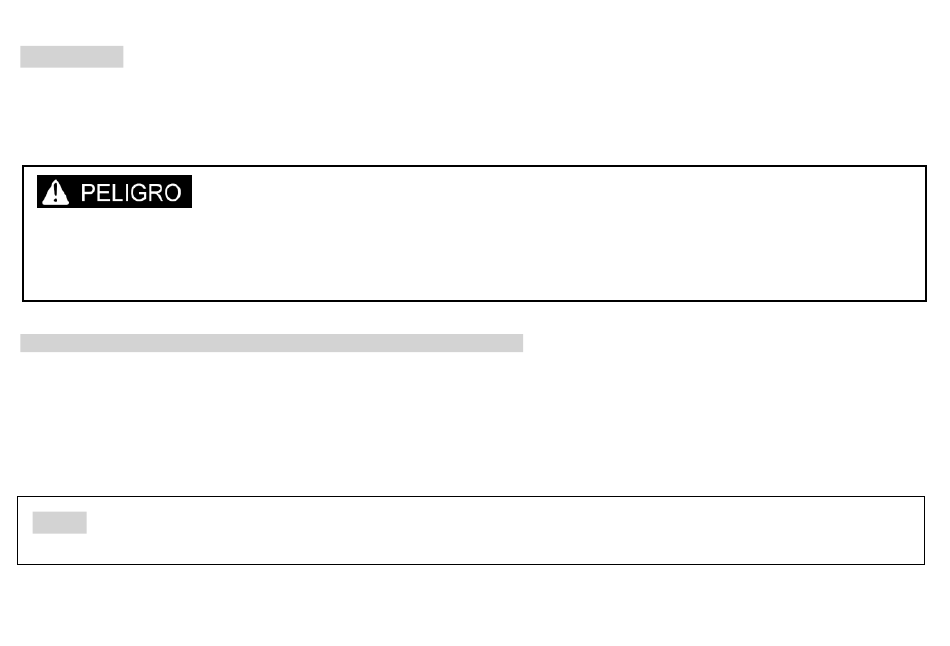Screen dimensions: 950x646
Task: Click the long gray section heading bar
Action: point(271,343)
